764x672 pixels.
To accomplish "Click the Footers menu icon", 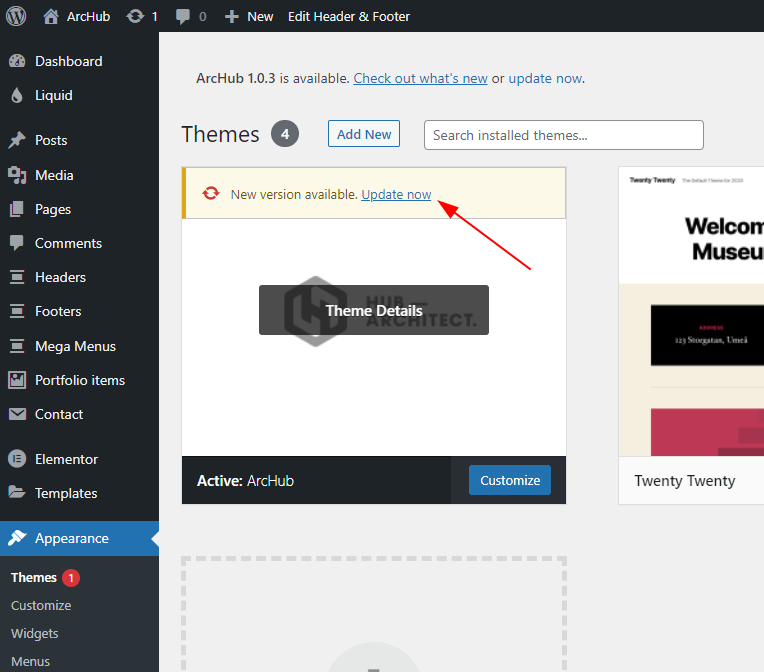I will pyautogui.click(x=17, y=311).
